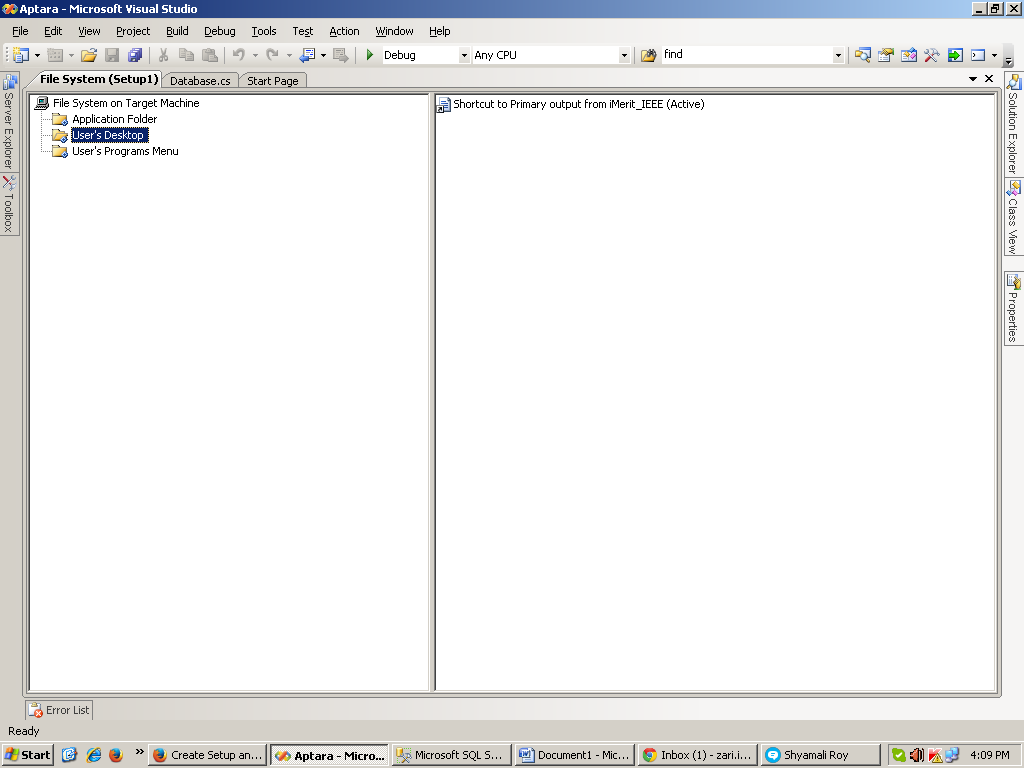Click the green Start Debugging arrow

pyautogui.click(x=370, y=56)
